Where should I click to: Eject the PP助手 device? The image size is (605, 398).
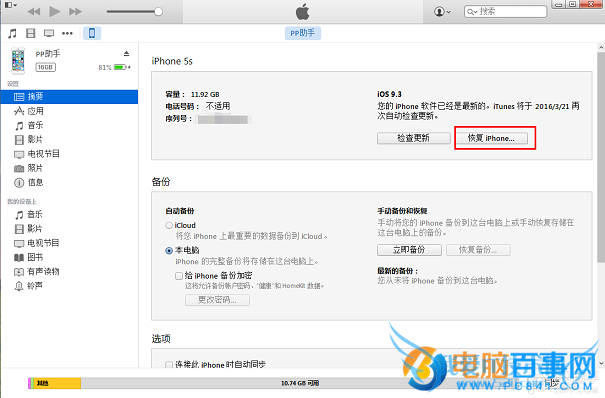(126, 54)
